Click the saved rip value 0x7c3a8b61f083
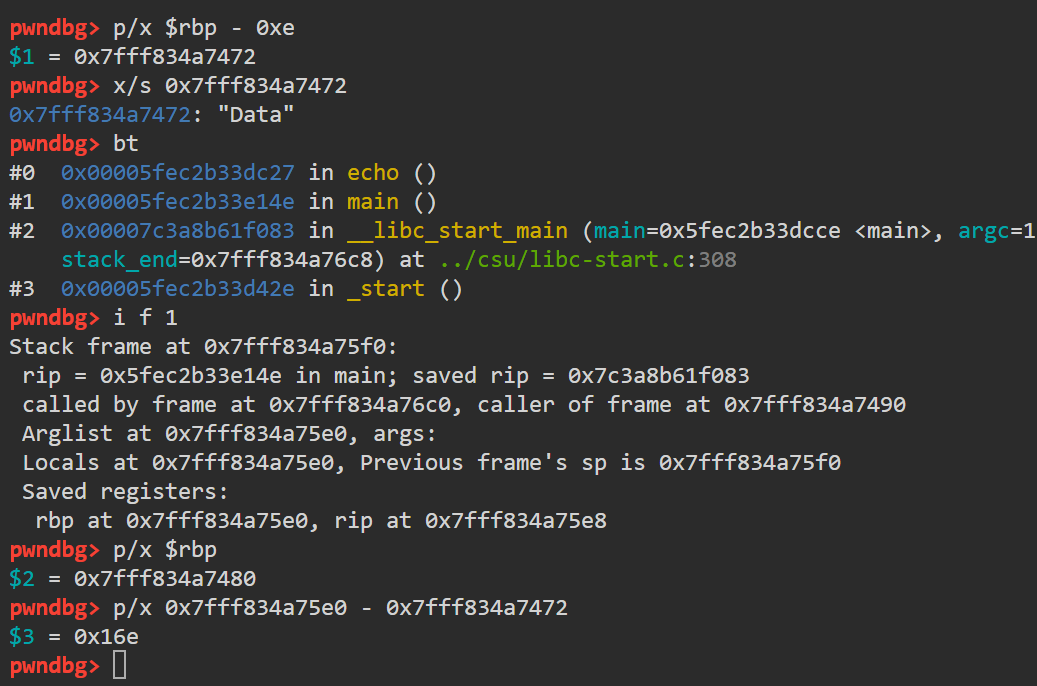This screenshot has width=1037, height=686. pos(659,376)
